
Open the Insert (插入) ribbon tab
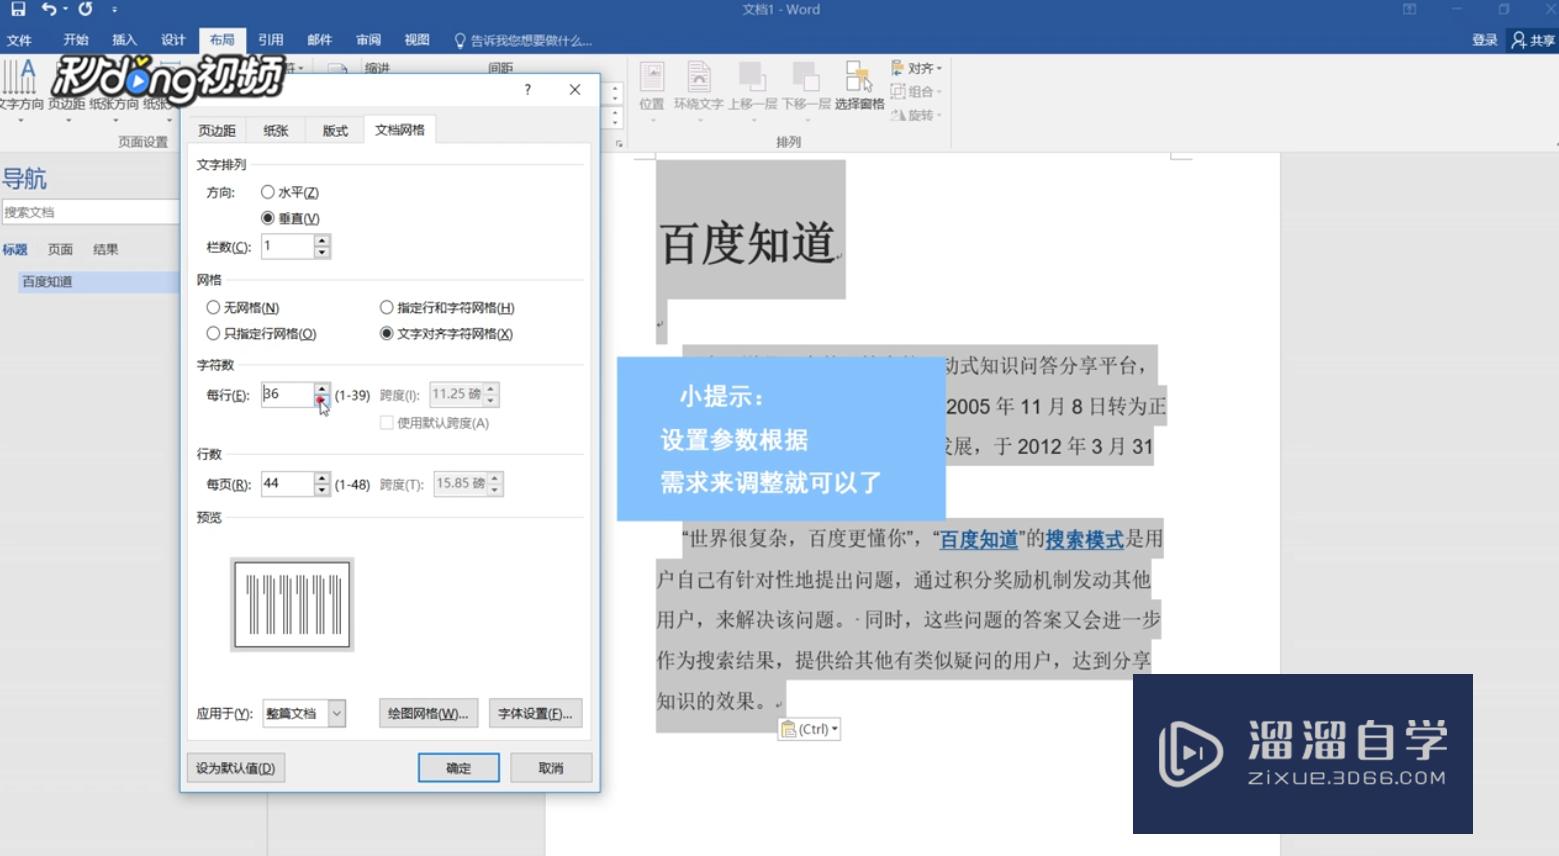click(124, 40)
